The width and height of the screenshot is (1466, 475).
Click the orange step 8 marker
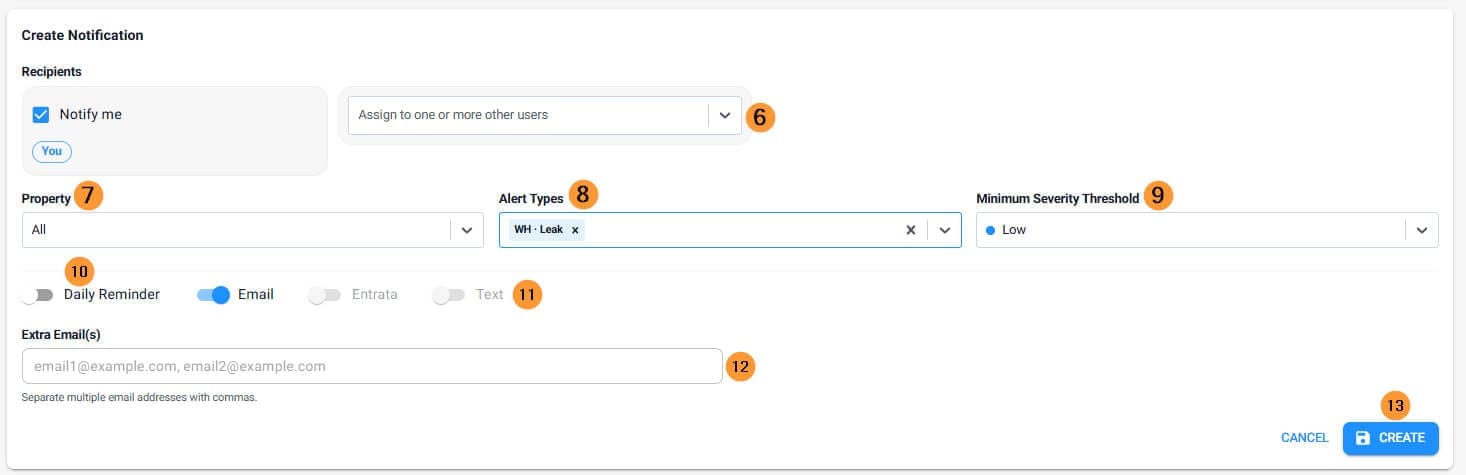coord(583,194)
